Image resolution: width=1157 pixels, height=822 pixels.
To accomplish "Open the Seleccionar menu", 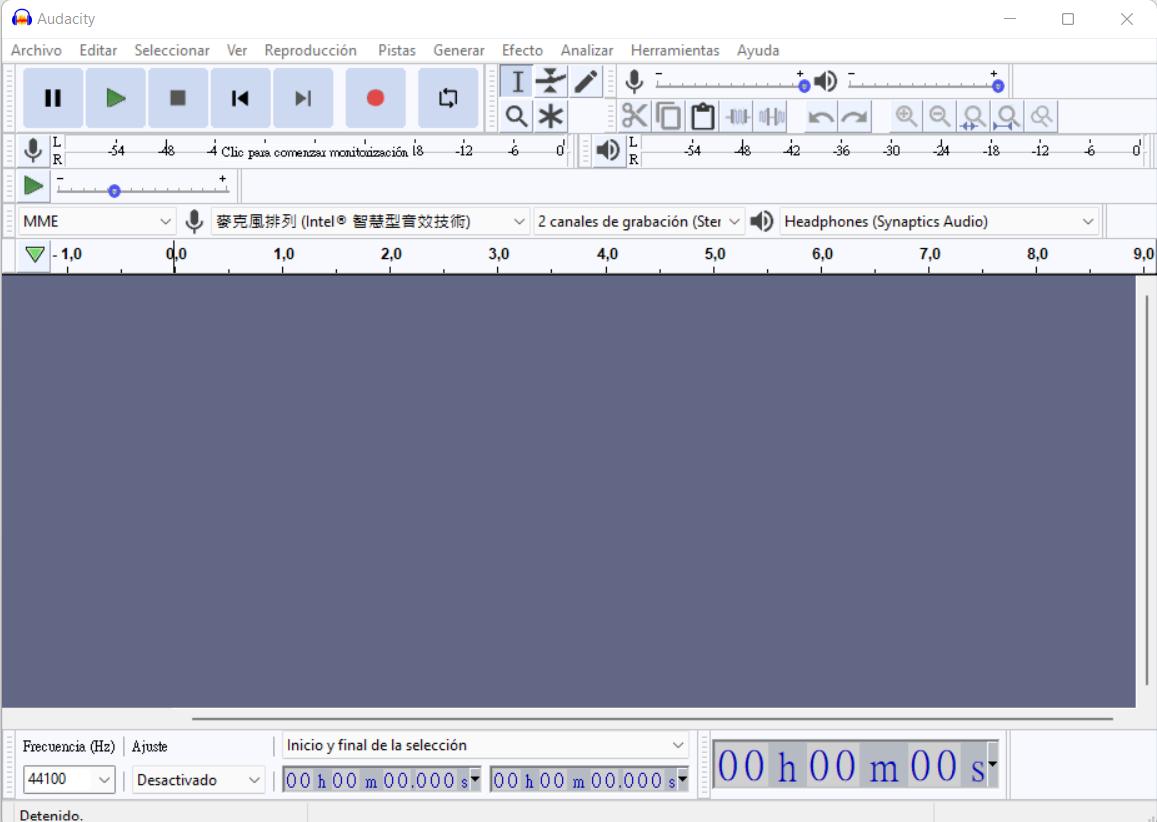I will pos(171,50).
